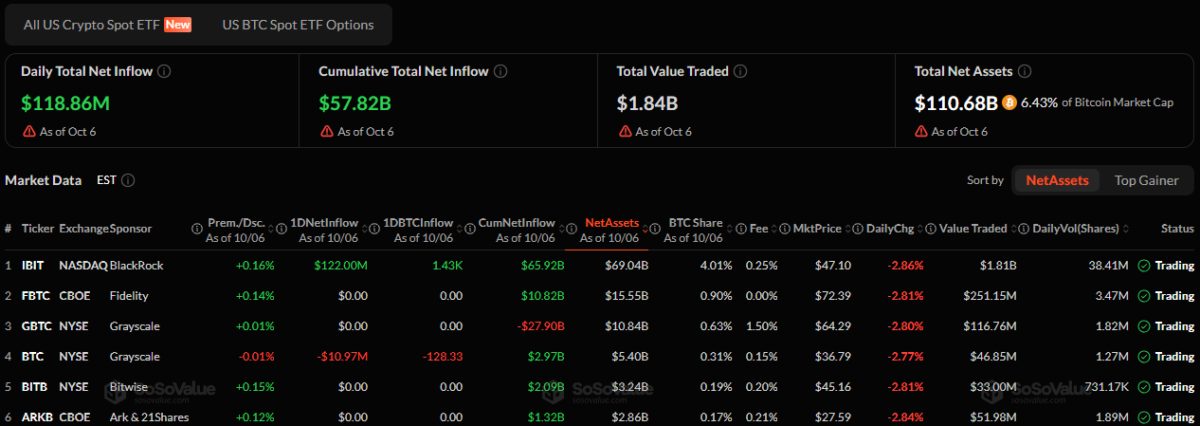Click sort arrows after DailyVol(Shares) header
Viewport: 1200px width, 426px height.
pyautogui.click(x=1125, y=229)
